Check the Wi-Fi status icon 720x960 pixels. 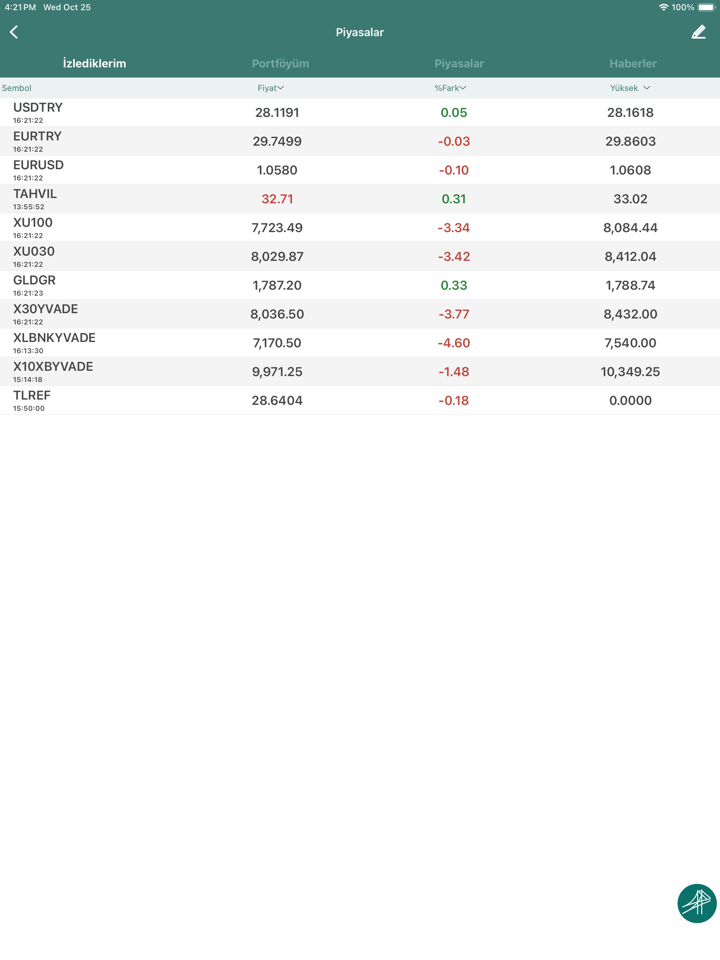[663, 7]
